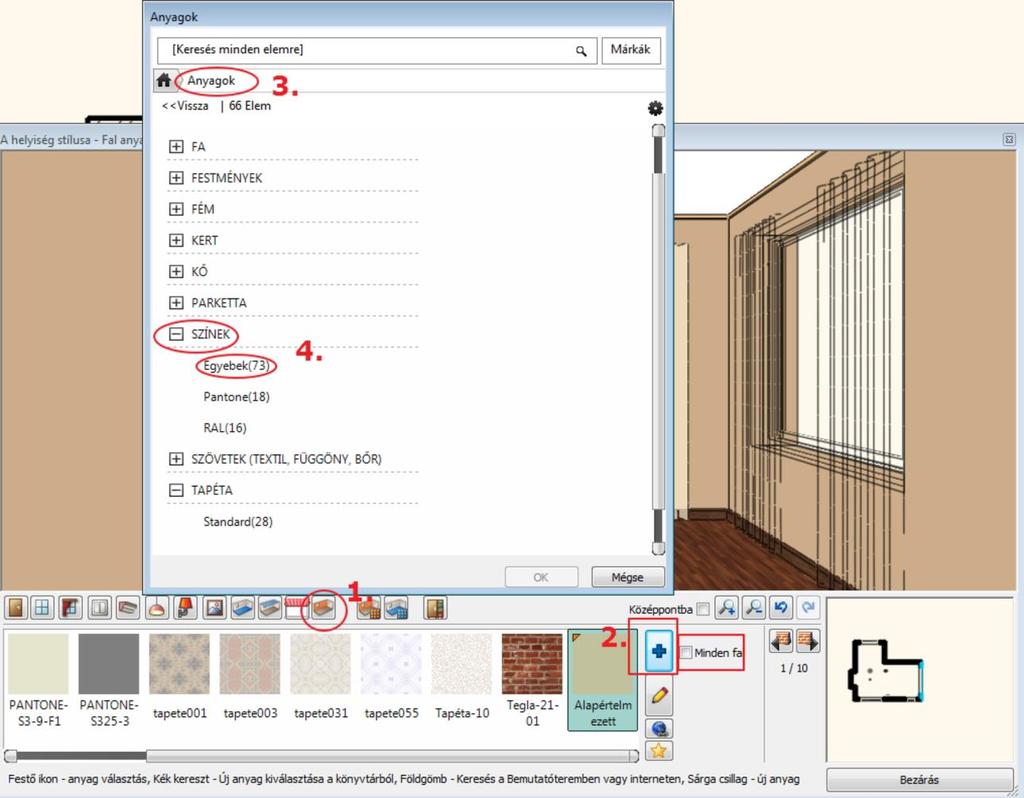Close the room style window with Bezárás
The image size is (1024, 798).
pos(919,779)
